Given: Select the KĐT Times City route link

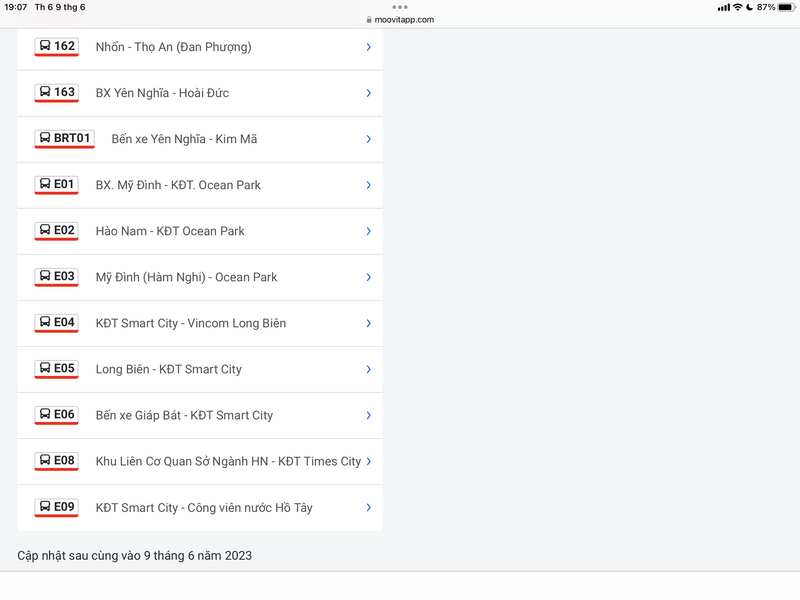Looking at the screenshot, I should tap(228, 461).
